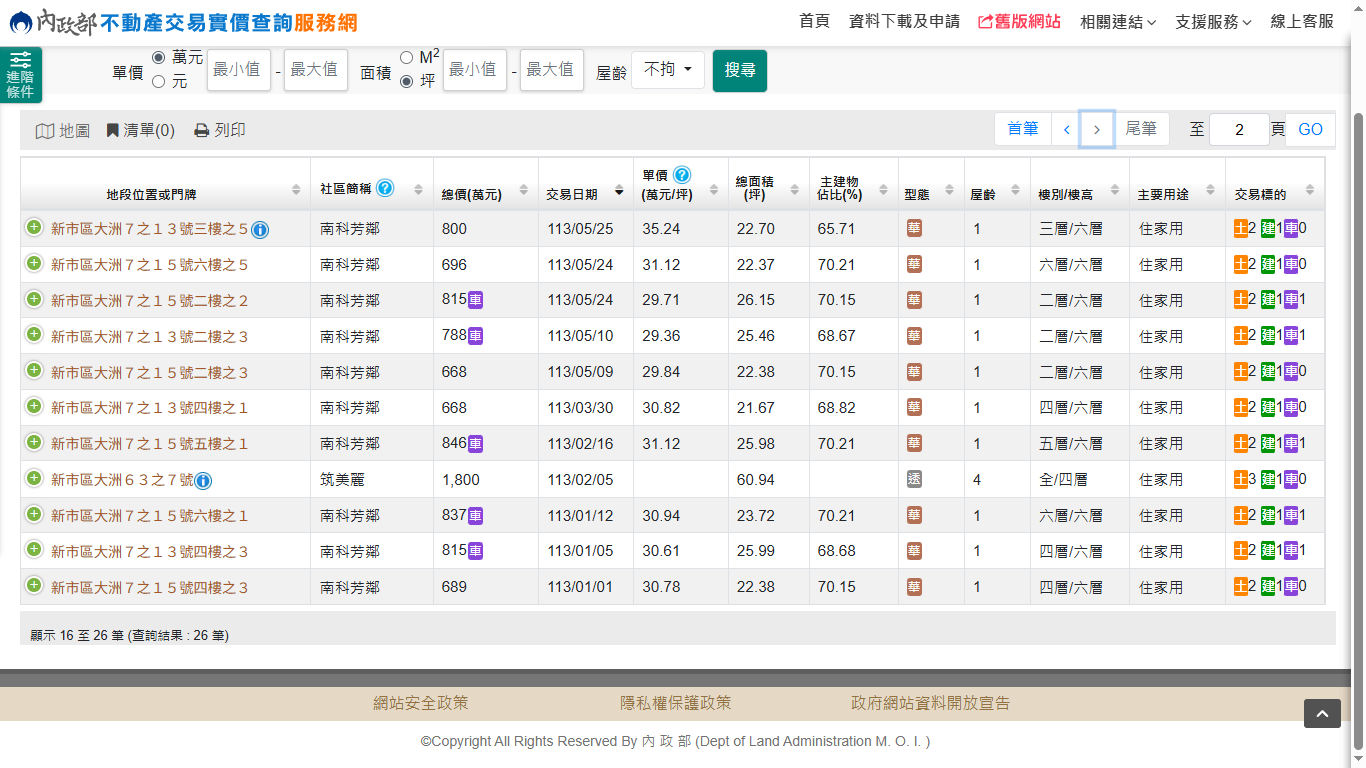Viewport: 1366px width, 768px height.
Task: Click the map (地圖) view icon
Action: [45, 131]
